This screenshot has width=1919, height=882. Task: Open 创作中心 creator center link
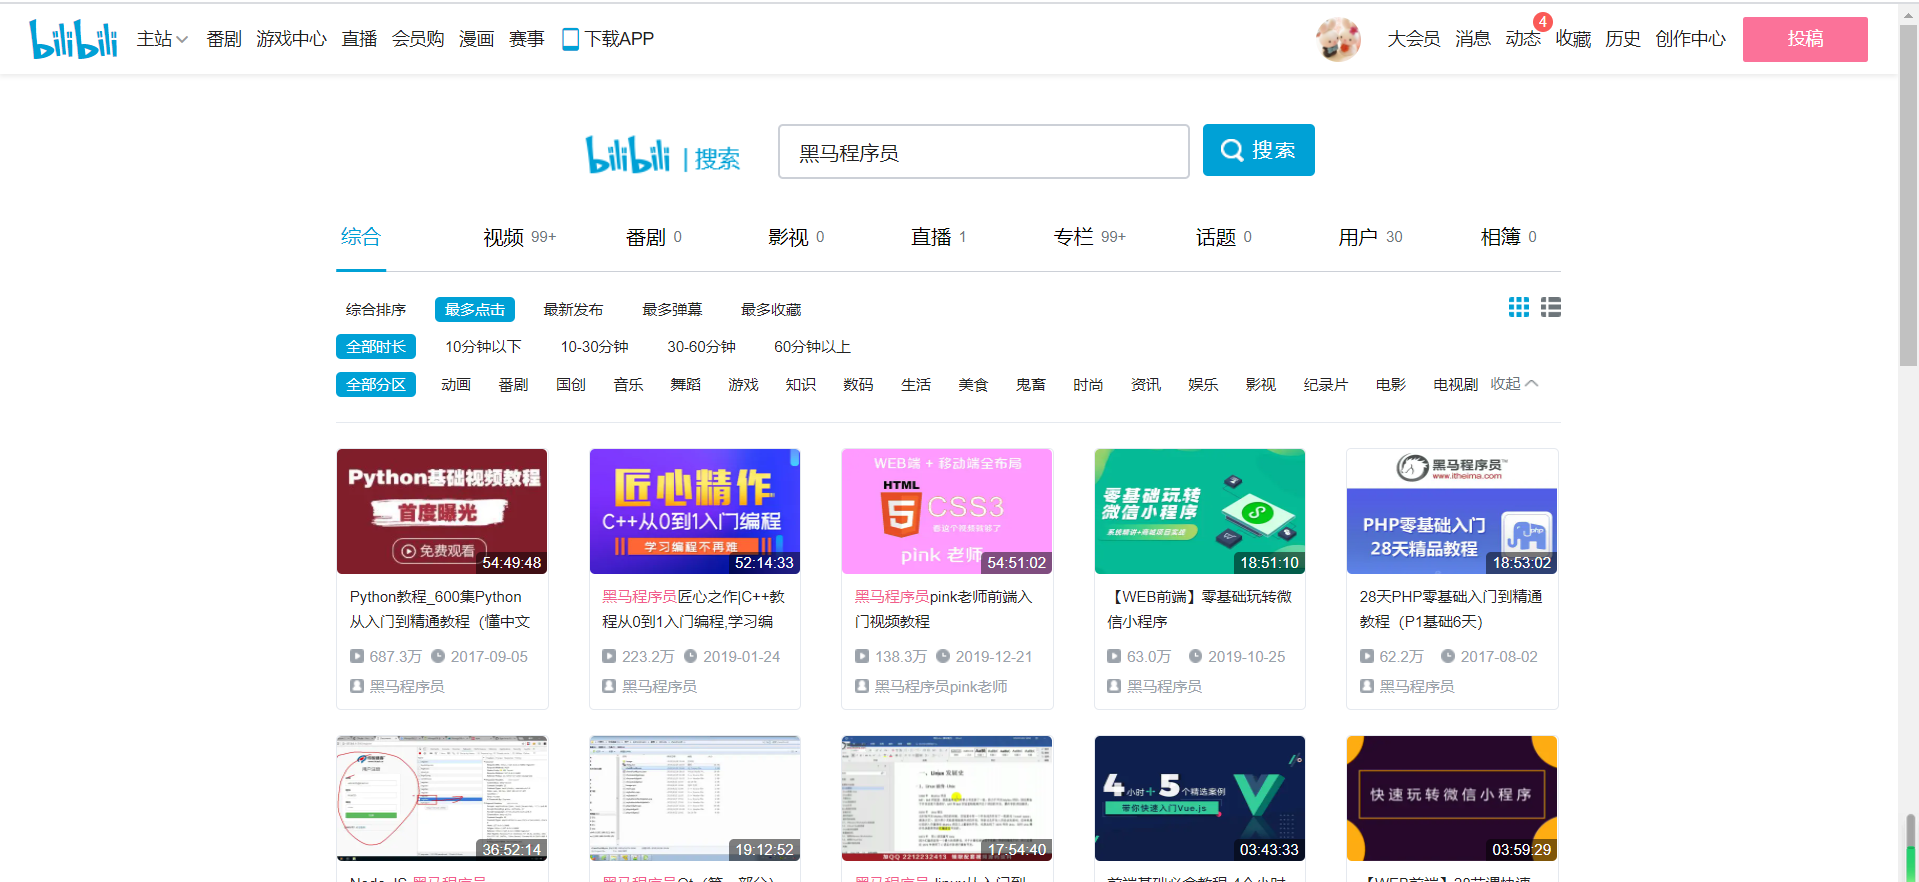1690,39
